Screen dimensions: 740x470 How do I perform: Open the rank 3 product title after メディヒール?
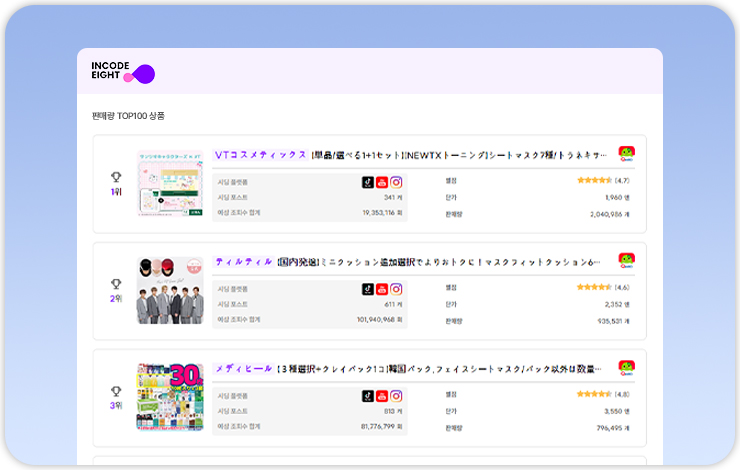439,369
